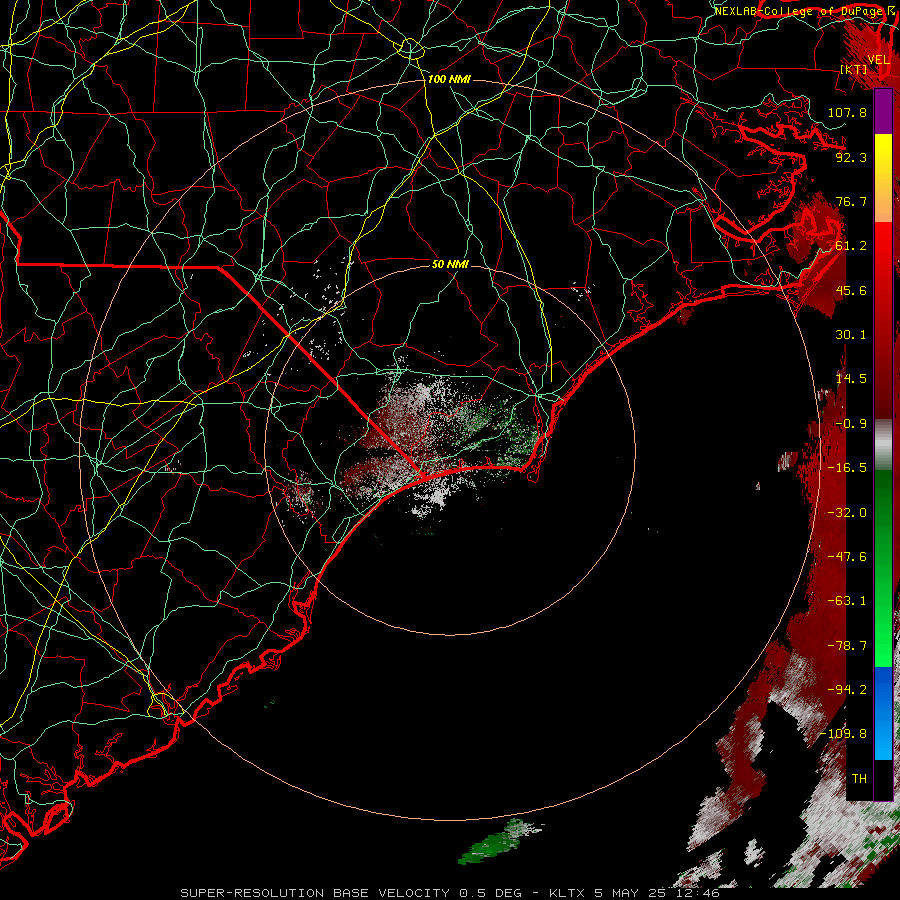The height and width of the screenshot is (900, 900).
Task: Click the blue segment of the color bar
Action: [x=883, y=713]
